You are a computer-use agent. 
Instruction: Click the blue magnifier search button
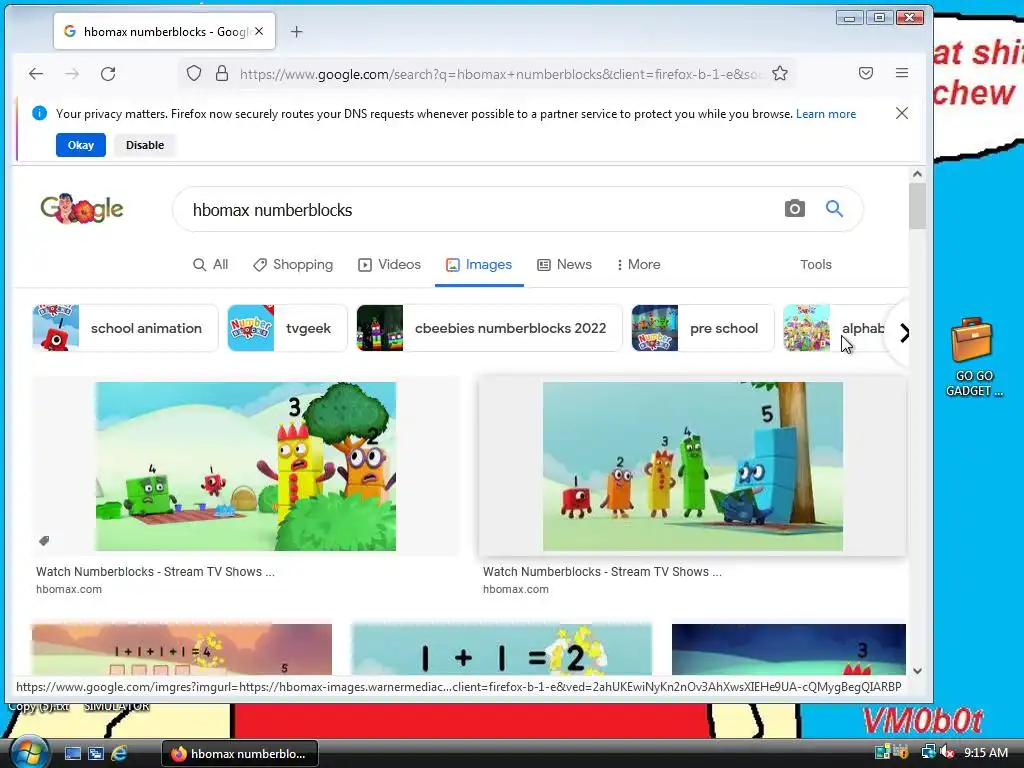834,208
